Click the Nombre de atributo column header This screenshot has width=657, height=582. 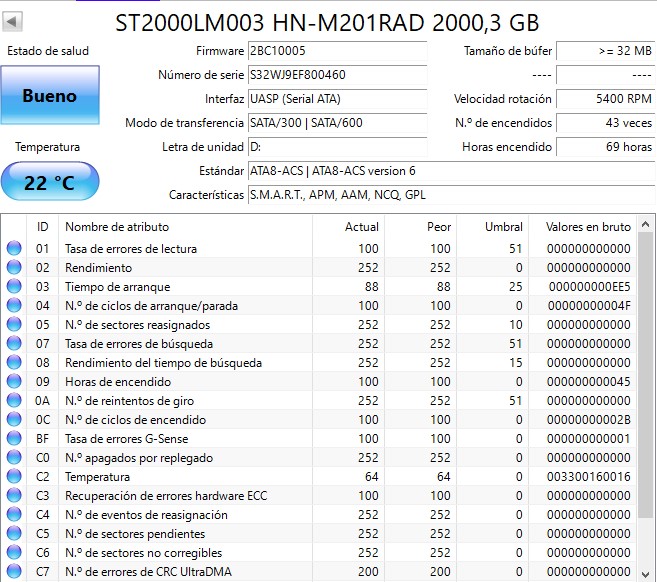coord(185,227)
